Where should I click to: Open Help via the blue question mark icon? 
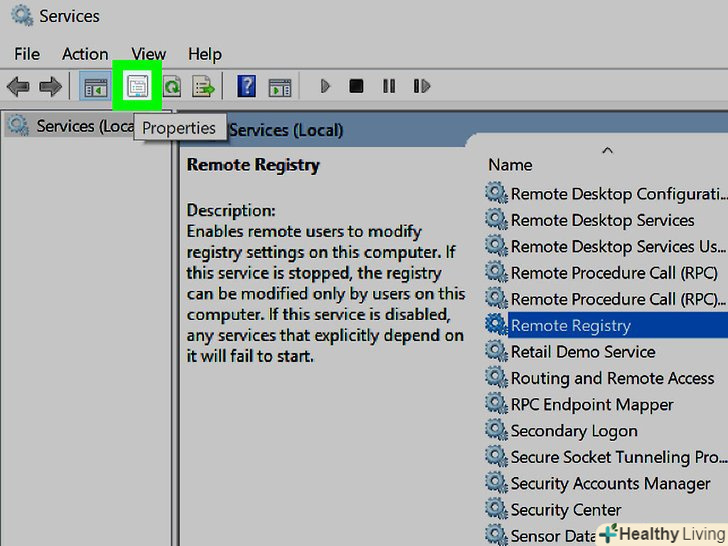246,87
